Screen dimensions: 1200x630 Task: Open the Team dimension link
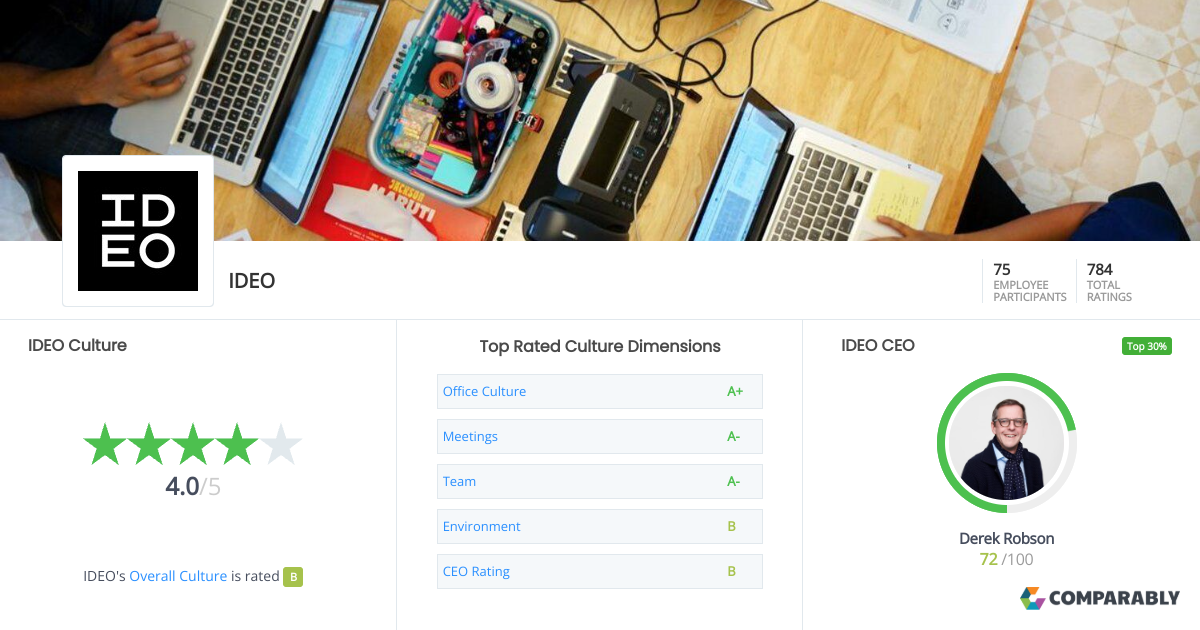coord(459,481)
